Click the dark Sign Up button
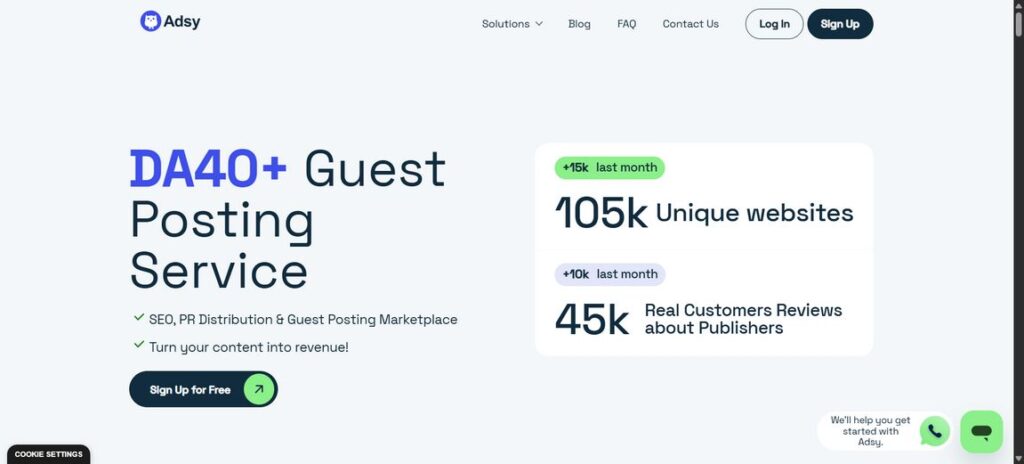Viewport: 1024px width, 464px height. (839, 24)
